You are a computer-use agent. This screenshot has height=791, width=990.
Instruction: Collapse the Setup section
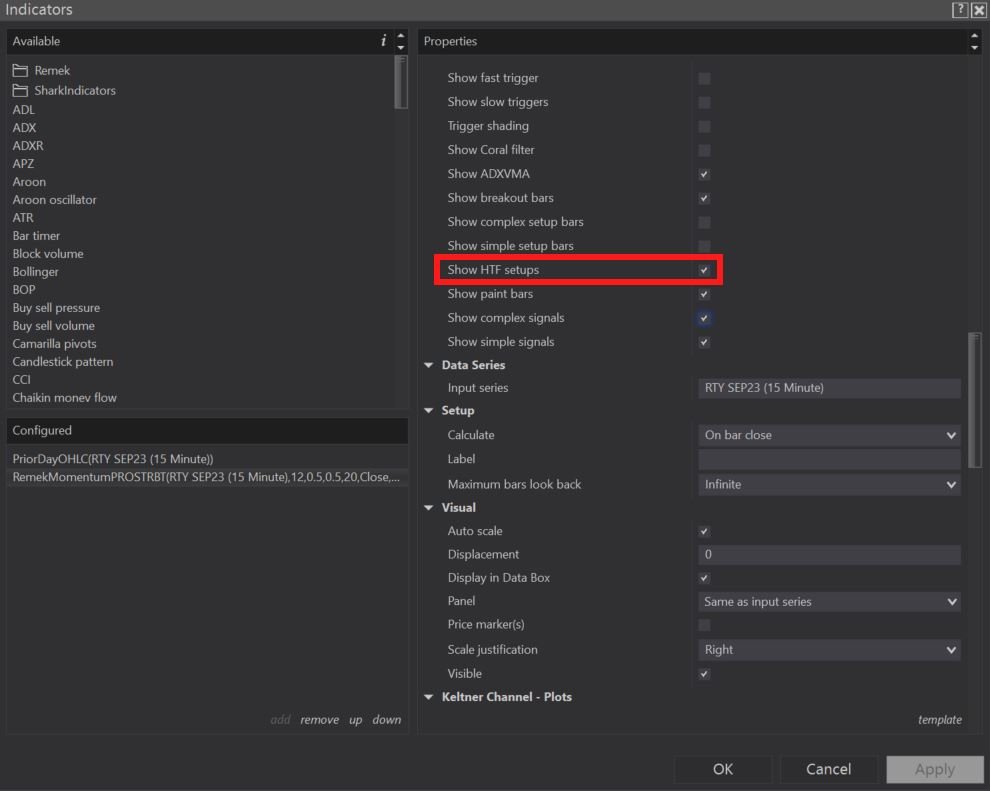pyautogui.click(x=429, y=410)
